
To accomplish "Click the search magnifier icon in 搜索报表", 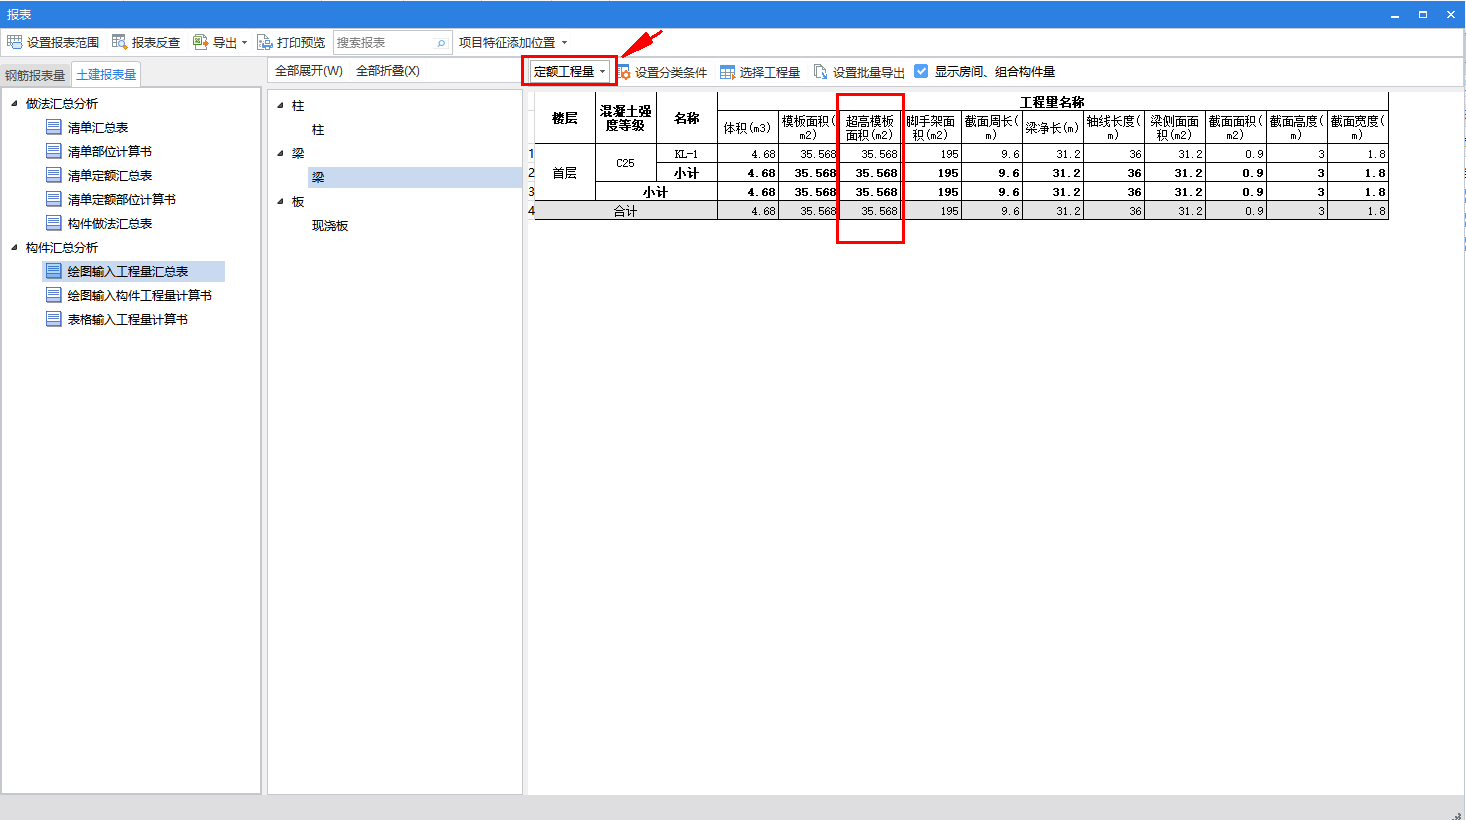I will (x=441, y=43).
